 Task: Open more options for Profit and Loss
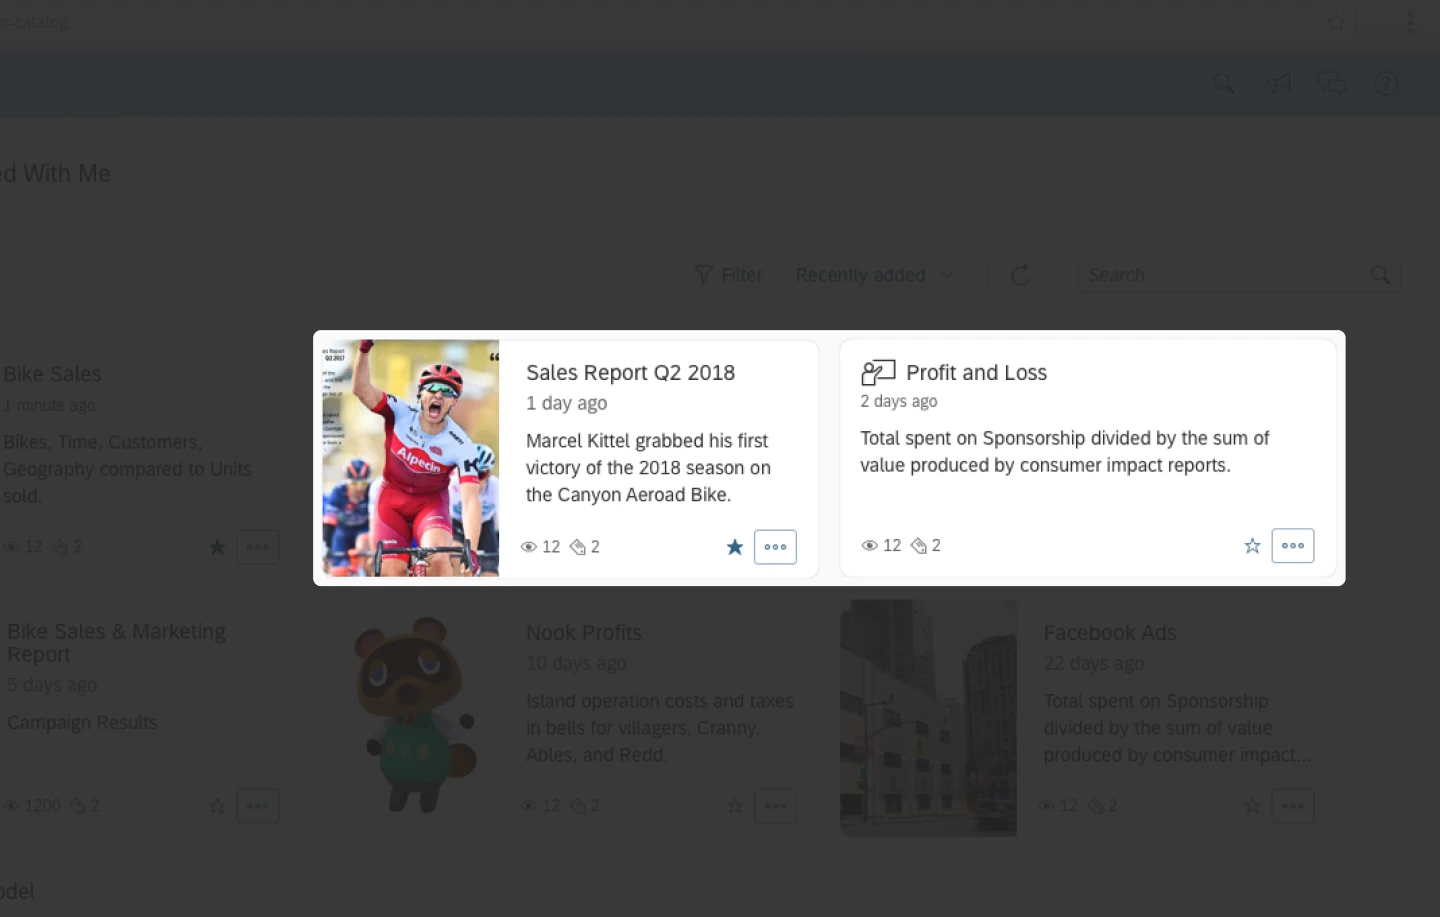coord(1293,546)
